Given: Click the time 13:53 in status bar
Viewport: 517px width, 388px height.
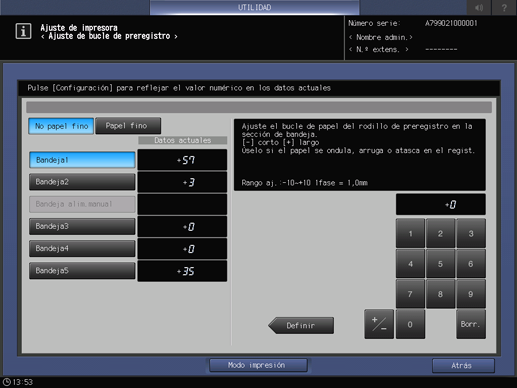Looking at the screenshot, I should [23, 382].
